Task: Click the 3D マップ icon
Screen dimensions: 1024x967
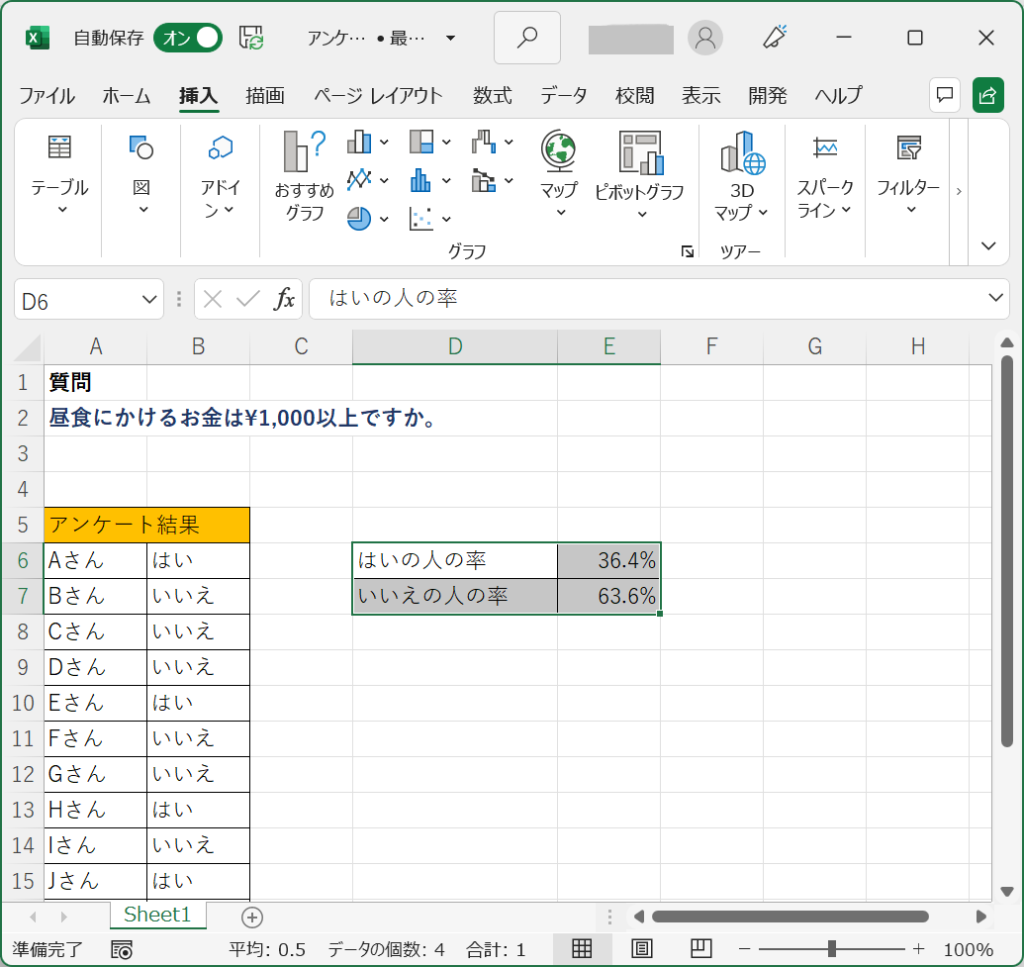Action: [742, 153]
